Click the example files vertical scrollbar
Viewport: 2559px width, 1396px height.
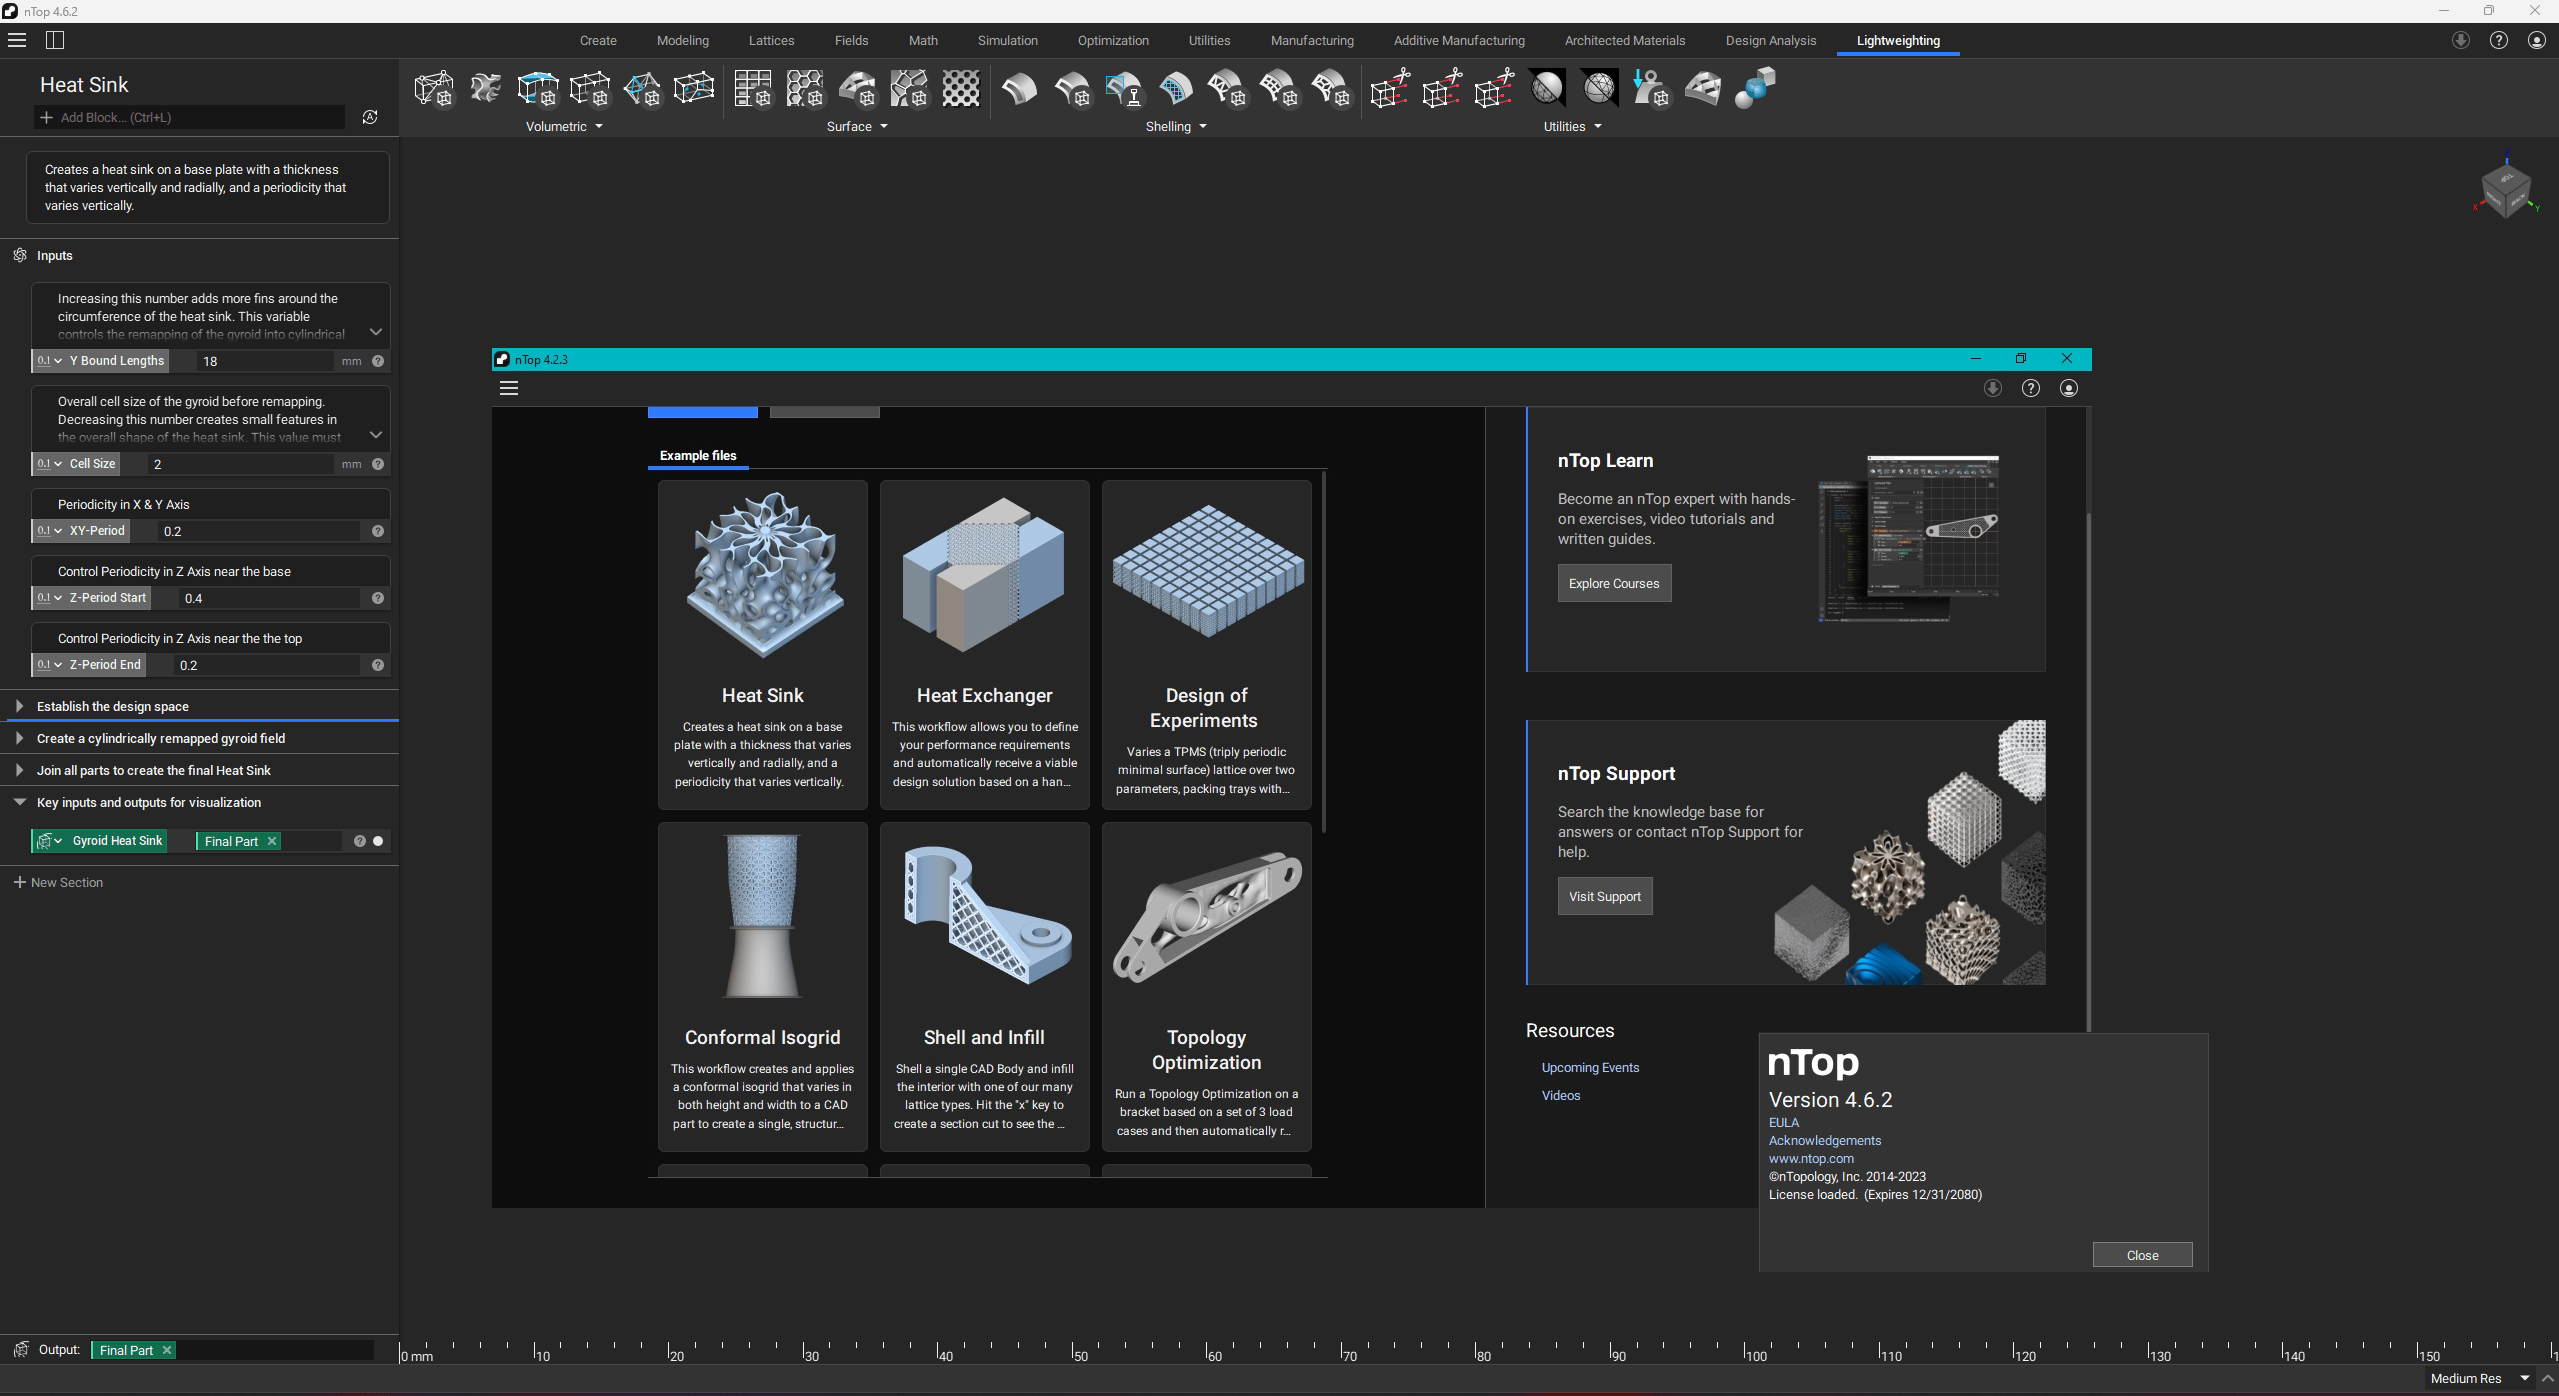click(x=1323, y=650)
